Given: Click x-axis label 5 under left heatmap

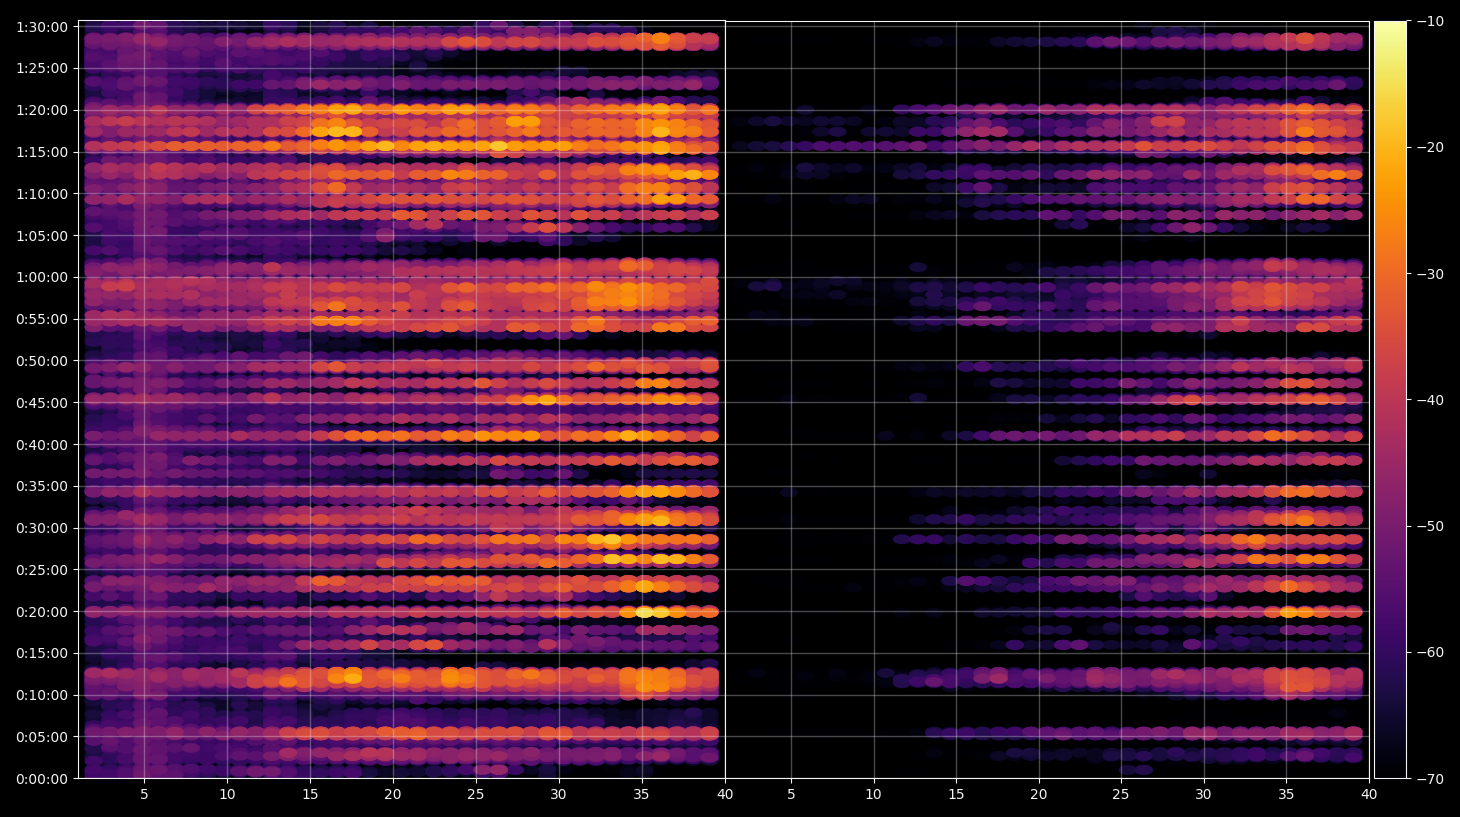Looking at the screenshot, I should click(x=144, y=795).
